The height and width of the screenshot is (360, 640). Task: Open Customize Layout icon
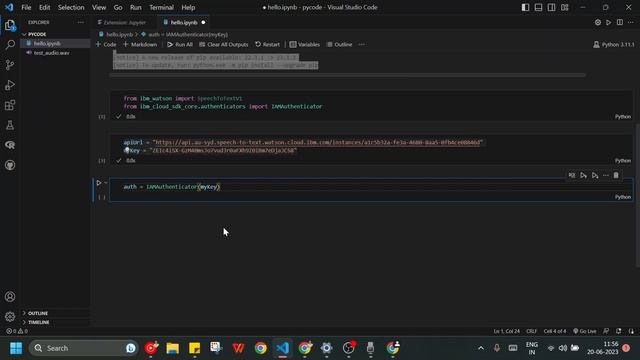[564, 7]
